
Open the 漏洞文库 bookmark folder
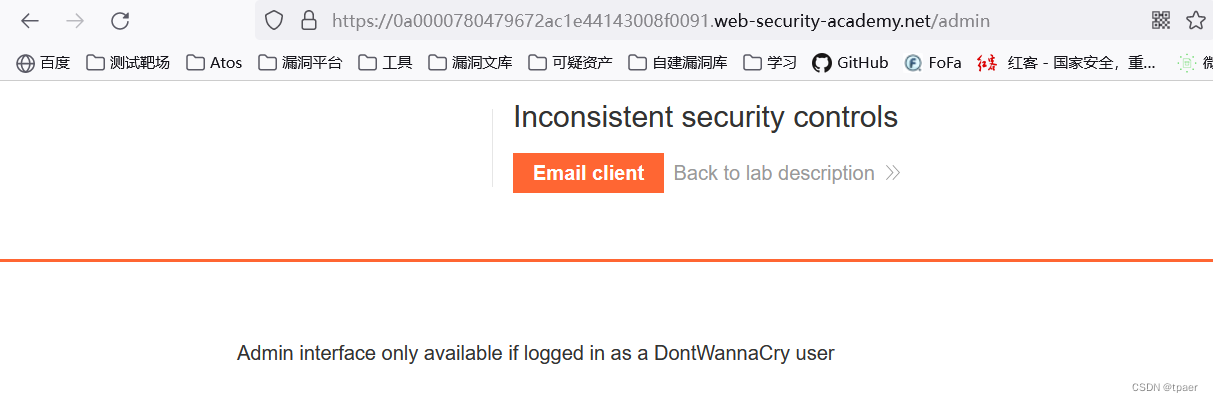(470, 63)
